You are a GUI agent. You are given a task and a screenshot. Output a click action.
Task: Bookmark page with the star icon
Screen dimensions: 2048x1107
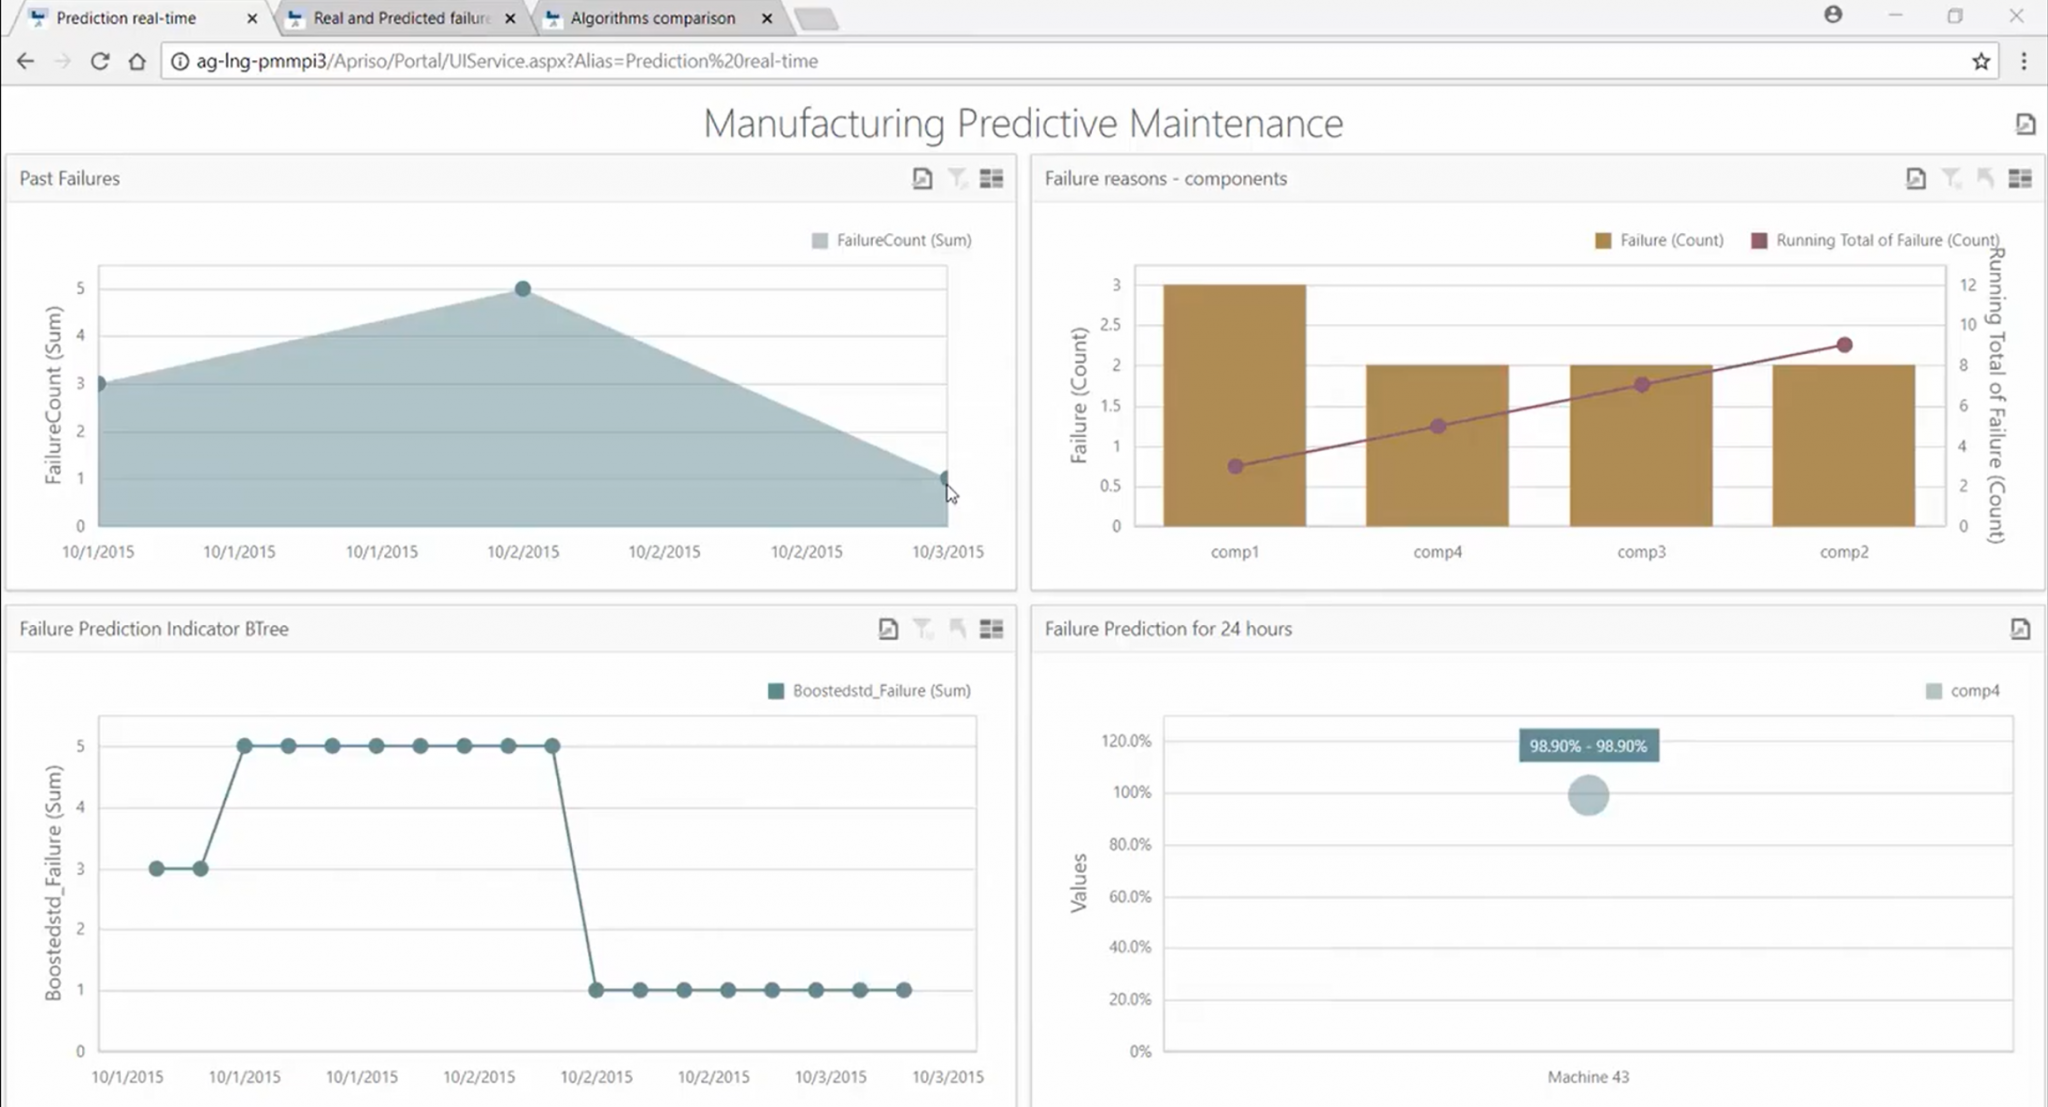tap(1981, 61)
